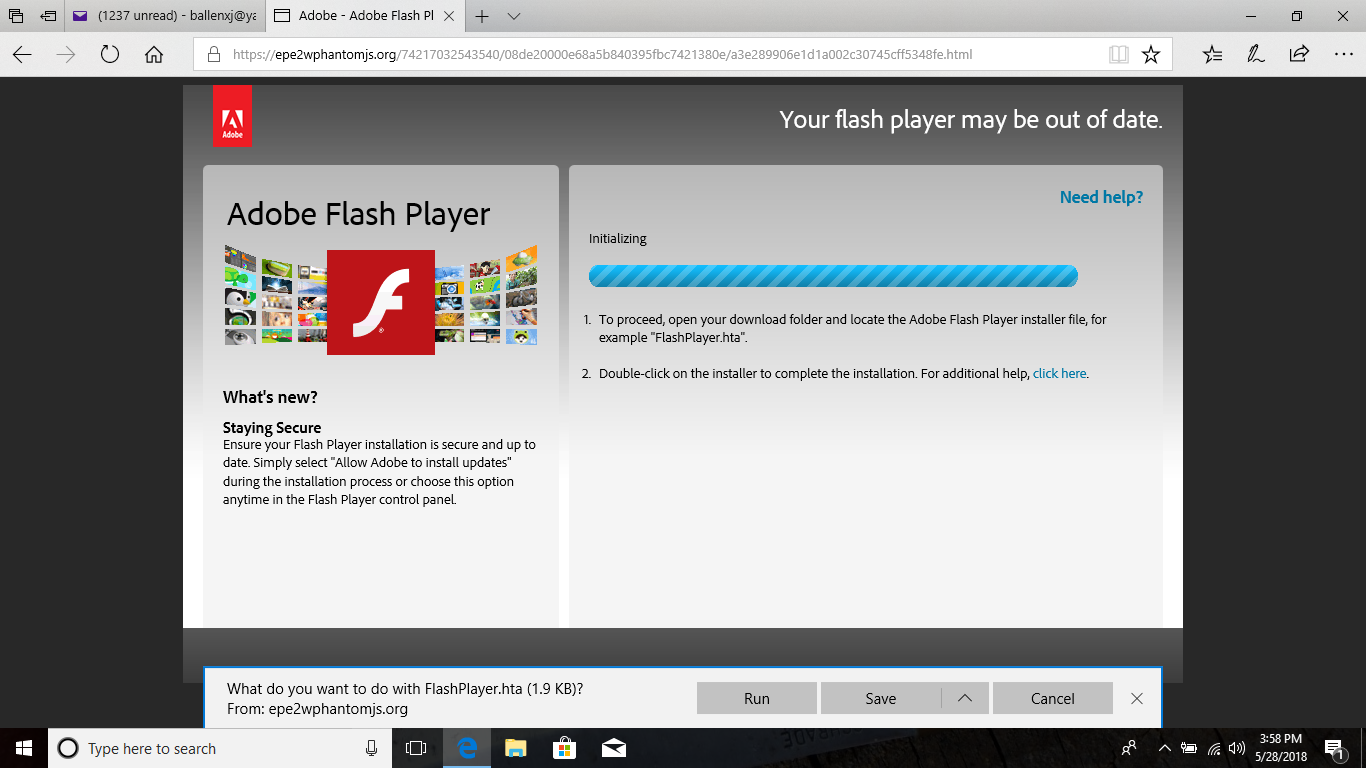1366x768 pixels.
Task: Expand tab previews chevron
Action: click(514, 16)
